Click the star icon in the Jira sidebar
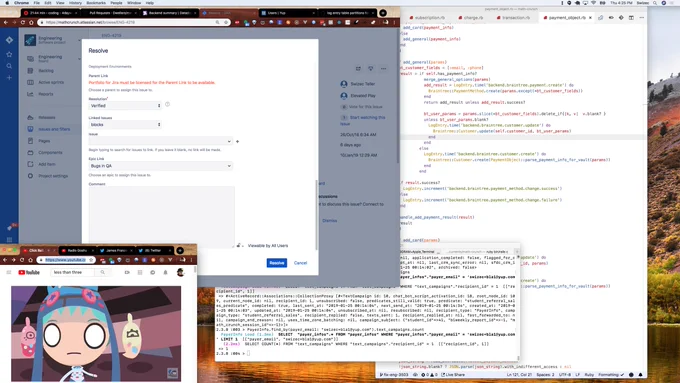Viewport: 680px width, 383px height. [x=9, y=54]
